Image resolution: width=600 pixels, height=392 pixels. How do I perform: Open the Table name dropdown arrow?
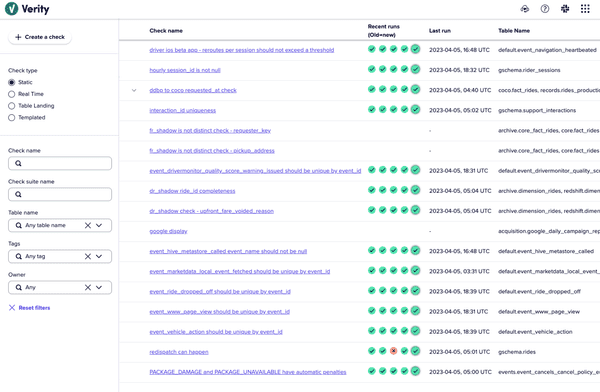click(99, 225)
